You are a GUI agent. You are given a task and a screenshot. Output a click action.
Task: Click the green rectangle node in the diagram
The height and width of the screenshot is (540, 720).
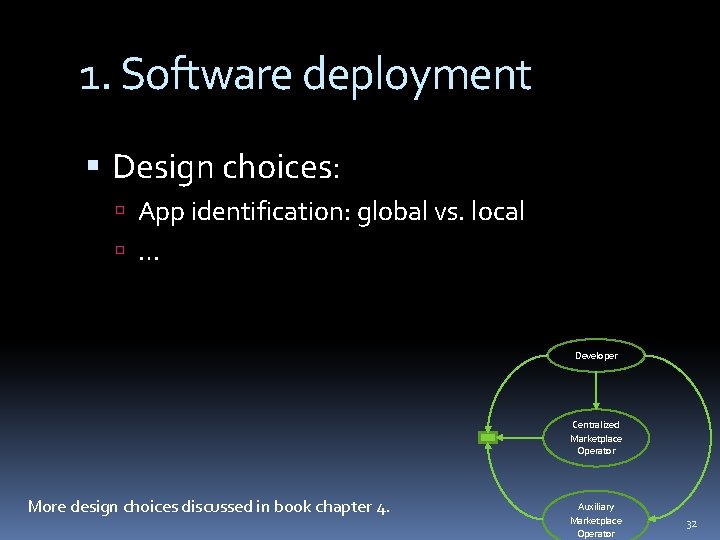click(x=488, y=438)
